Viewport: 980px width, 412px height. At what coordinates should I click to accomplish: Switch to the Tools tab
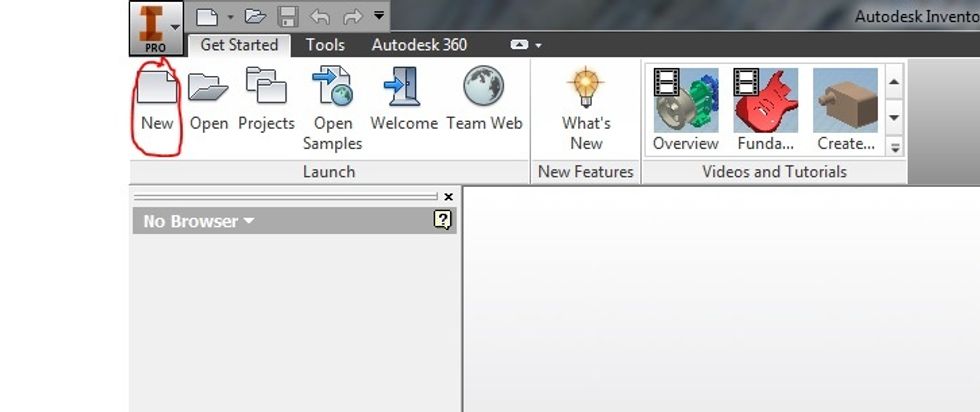[x=325, y=45]
